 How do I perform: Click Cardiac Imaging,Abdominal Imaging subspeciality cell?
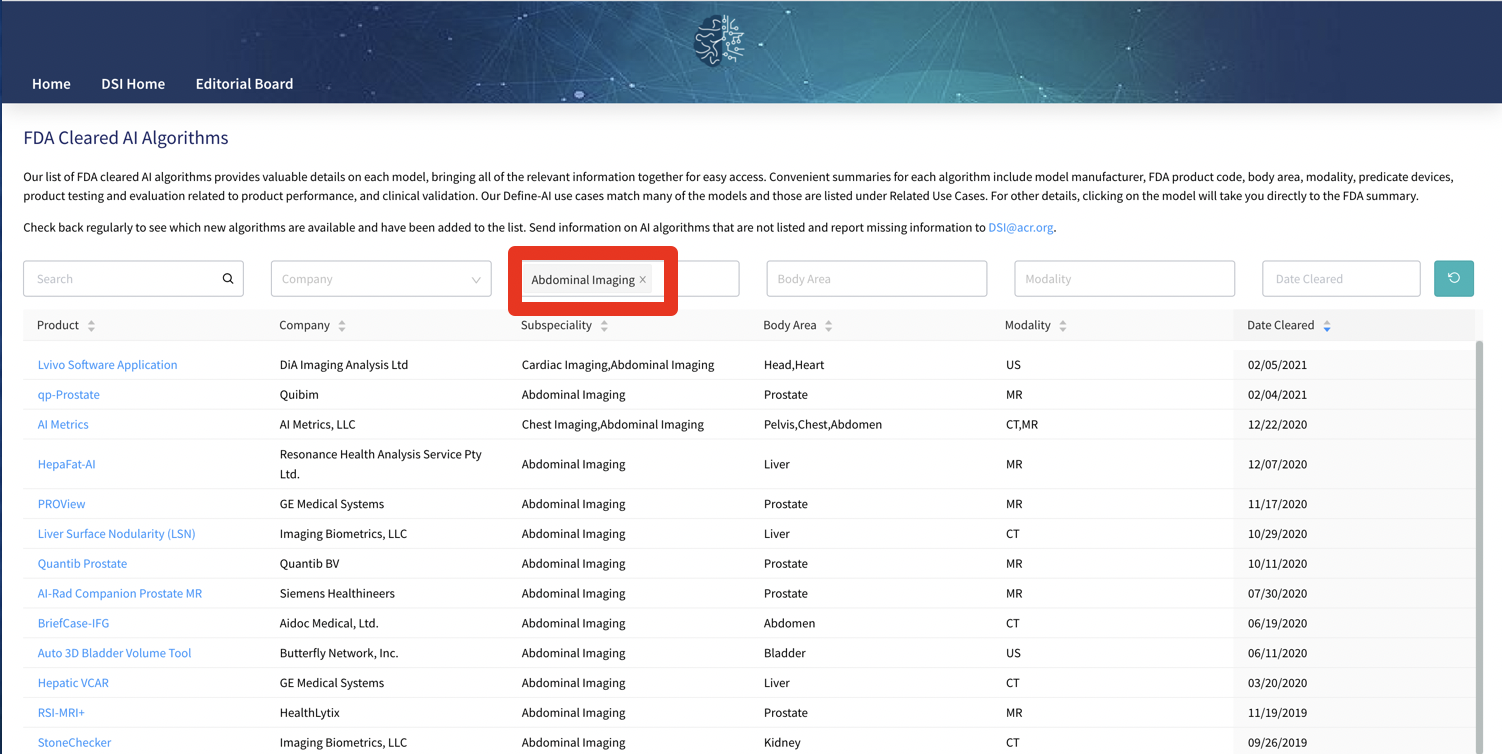[x=618, y=365]
